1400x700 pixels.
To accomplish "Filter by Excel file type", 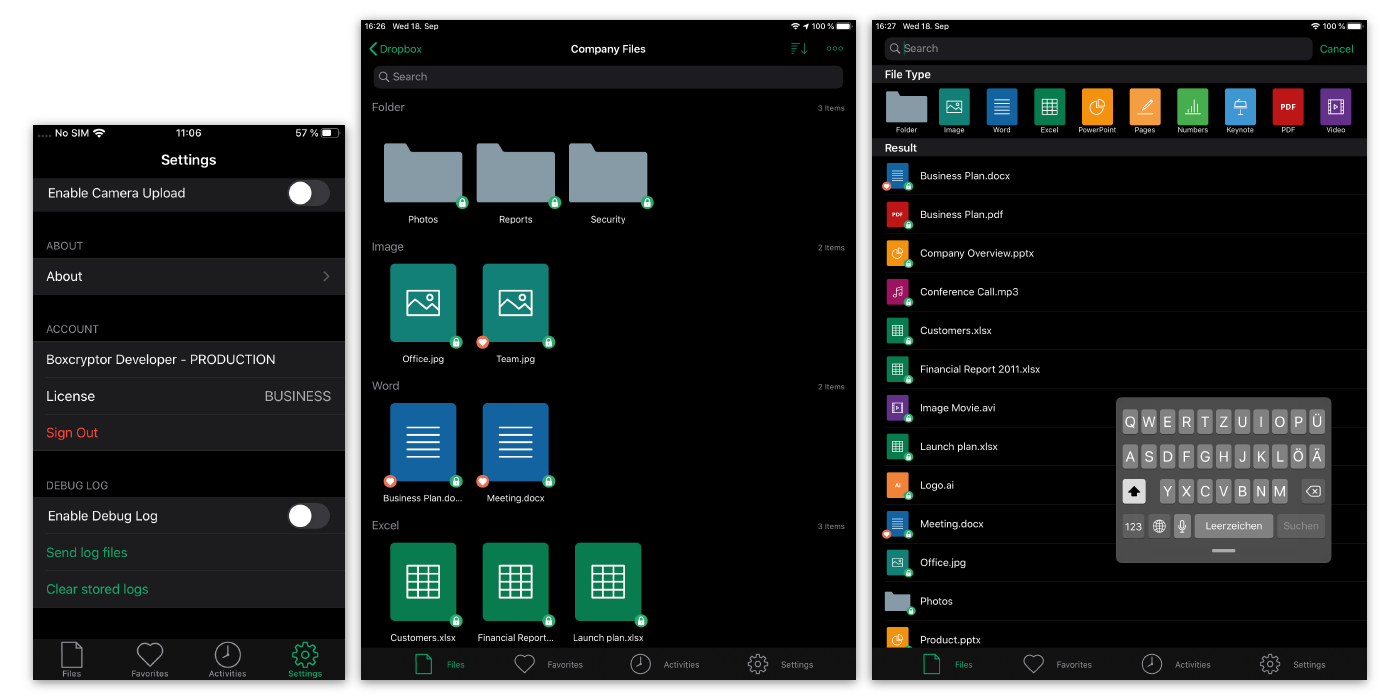I will point(1049,111).
